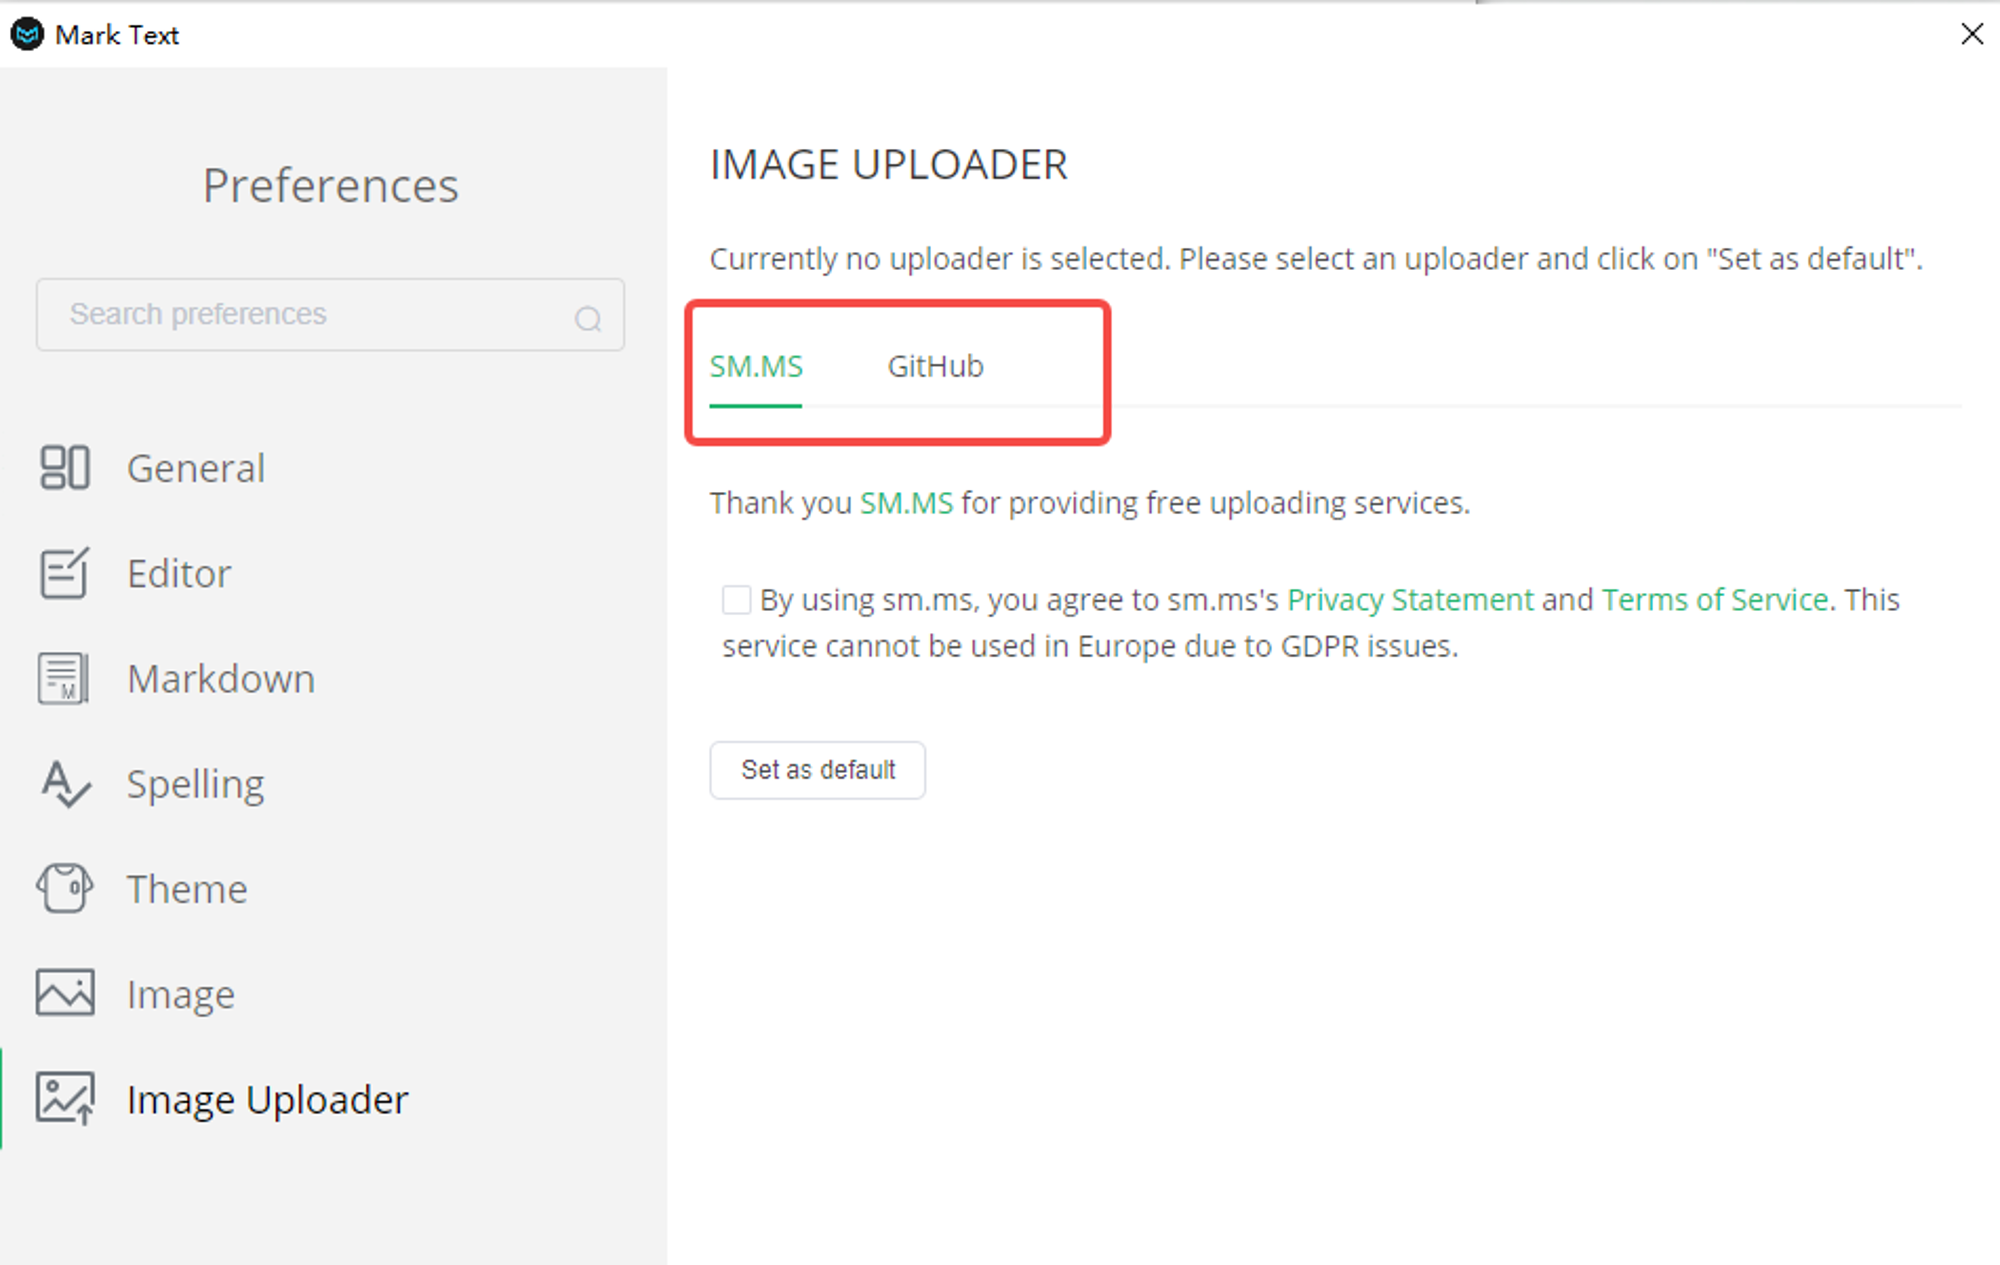Click the Set as default button
Screen dimensions: 2000x1265
818,770
